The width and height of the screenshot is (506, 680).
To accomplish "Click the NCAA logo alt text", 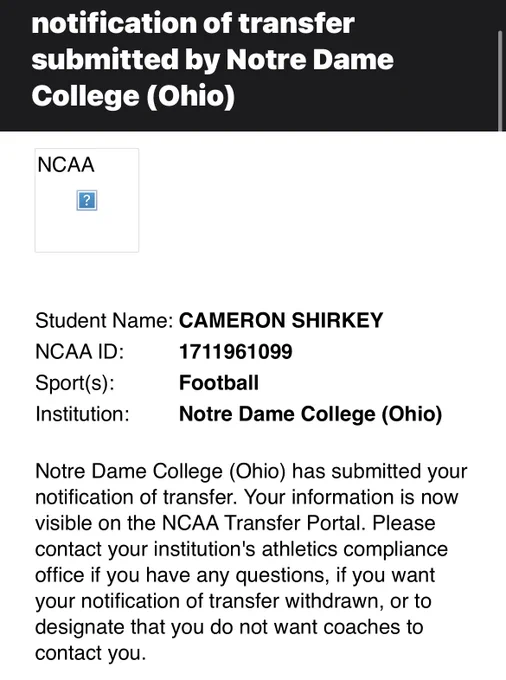I will 66,165.
